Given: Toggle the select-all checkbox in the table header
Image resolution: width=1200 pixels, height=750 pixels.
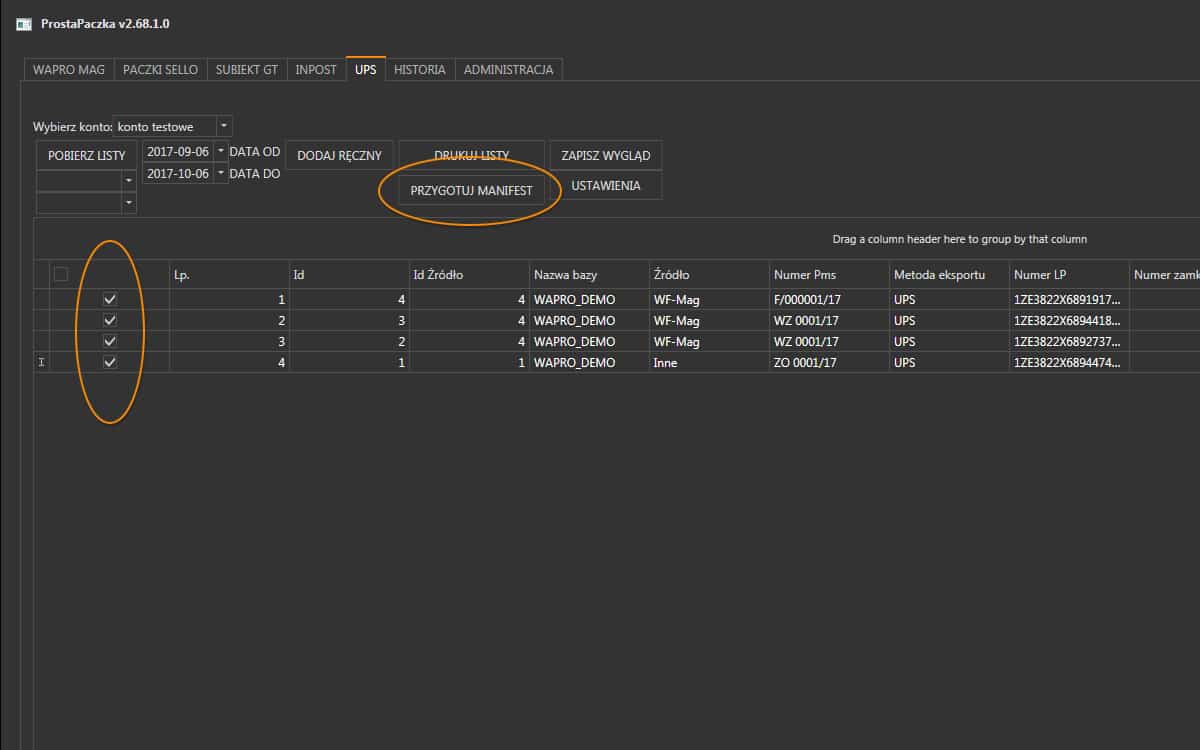Looking at the screenshot, I should click(61, 274).
